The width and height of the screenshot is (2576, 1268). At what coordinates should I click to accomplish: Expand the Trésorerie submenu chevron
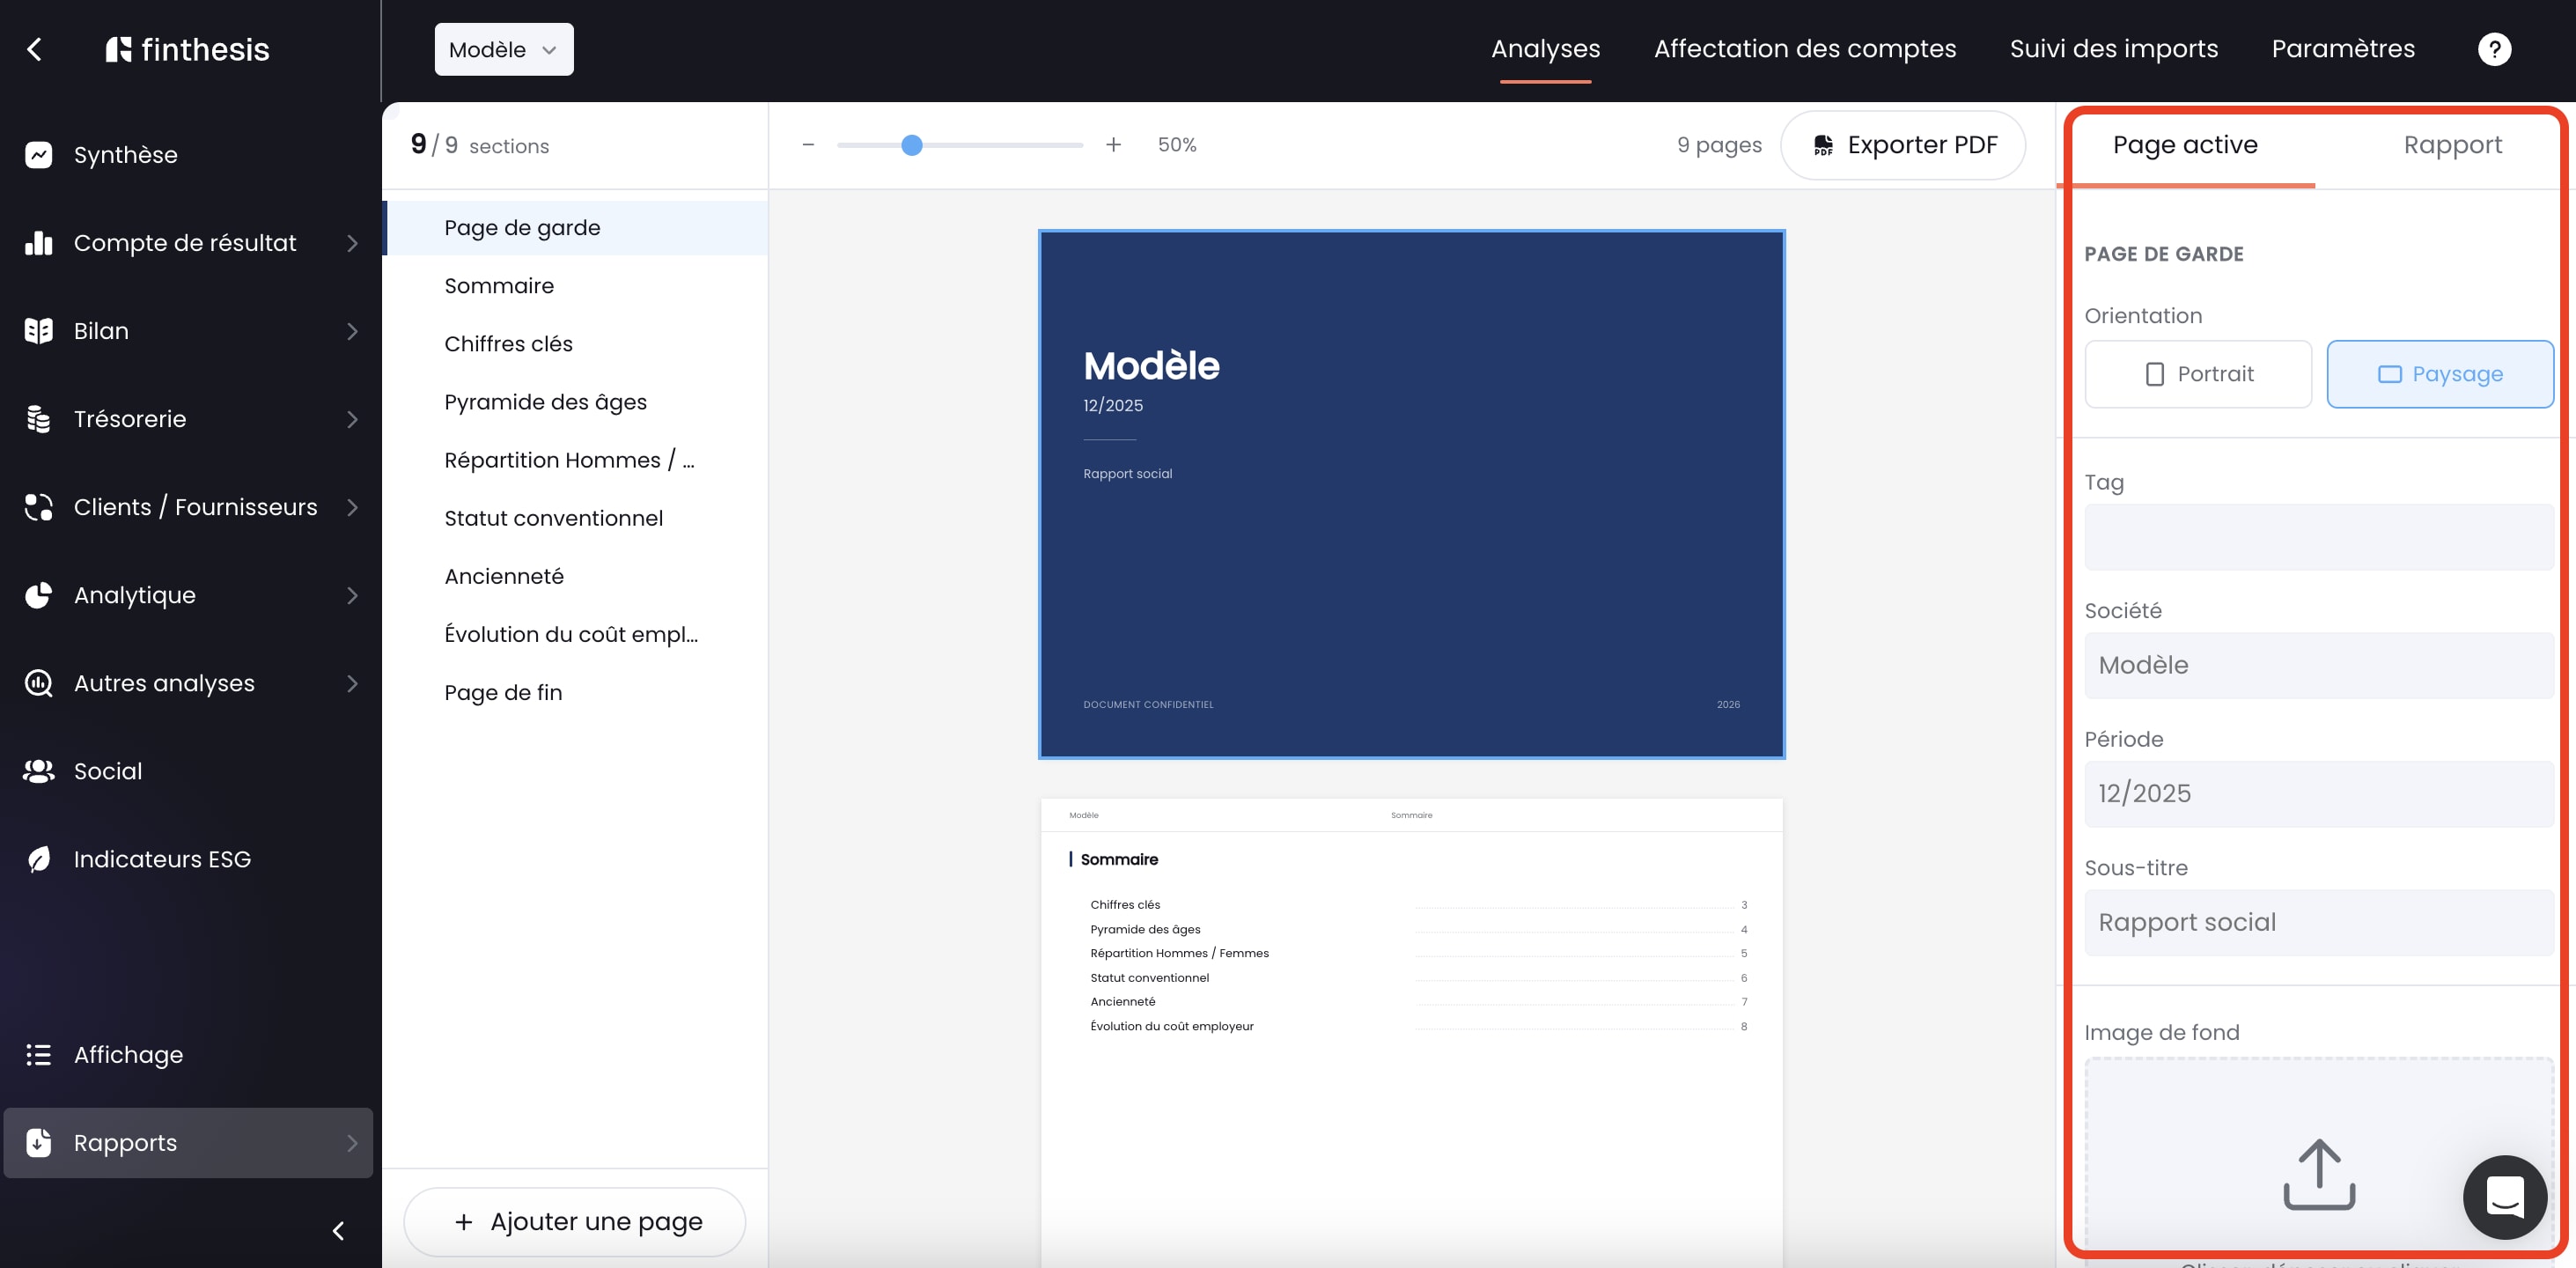point(352,419)
